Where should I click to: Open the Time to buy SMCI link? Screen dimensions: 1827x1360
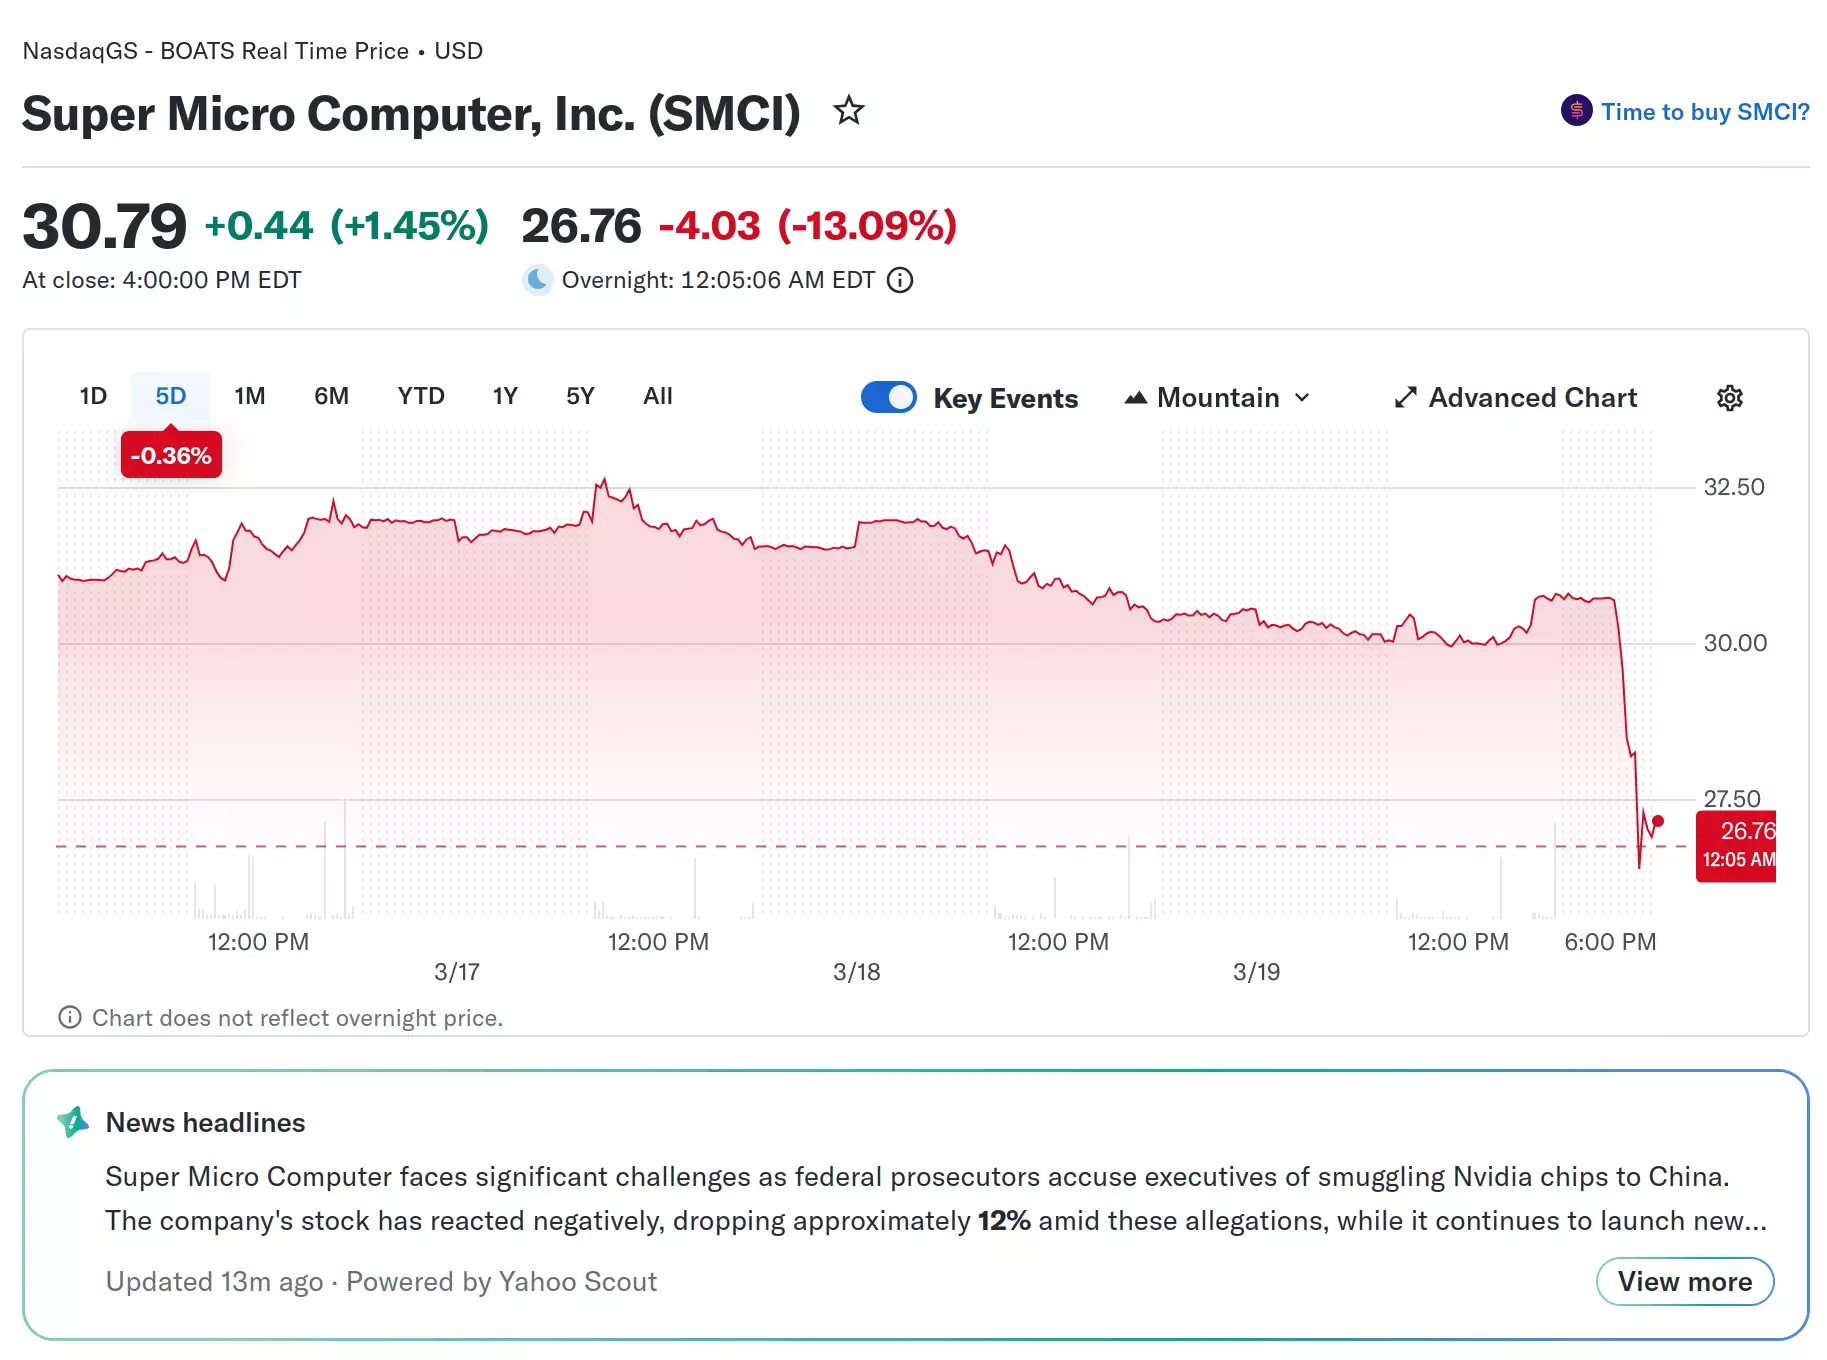[1704, 112]
